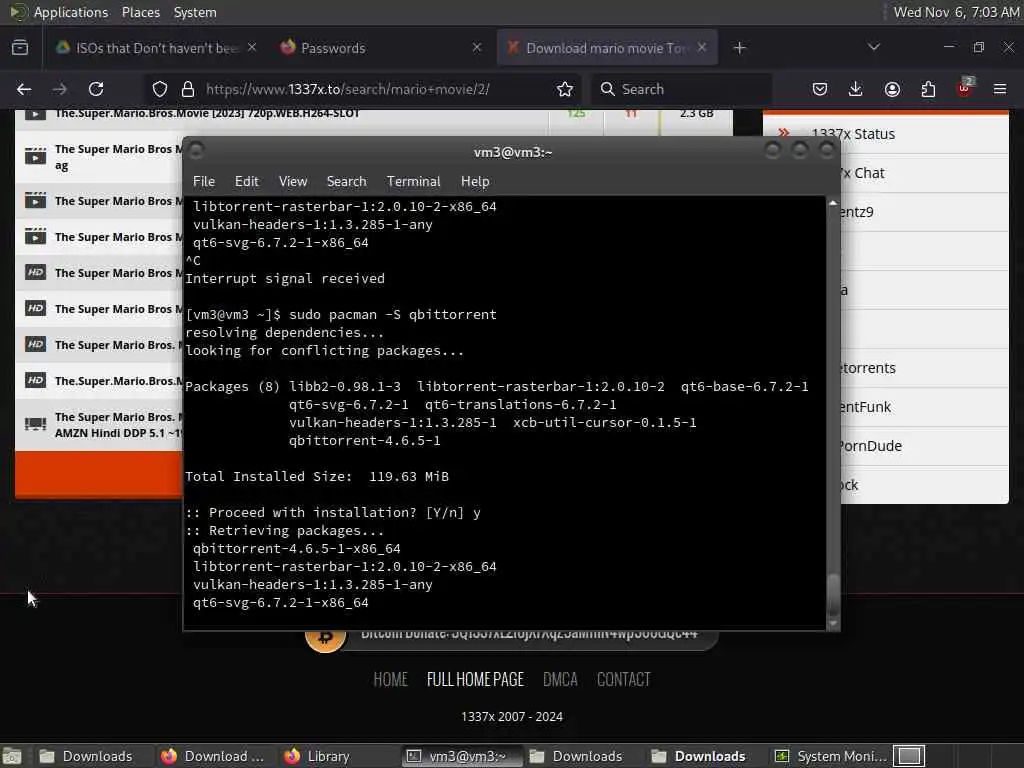Click the red arrows icon beside 1337x Status
Screen dimensions: 1024x768
click(x=784, y=133)
